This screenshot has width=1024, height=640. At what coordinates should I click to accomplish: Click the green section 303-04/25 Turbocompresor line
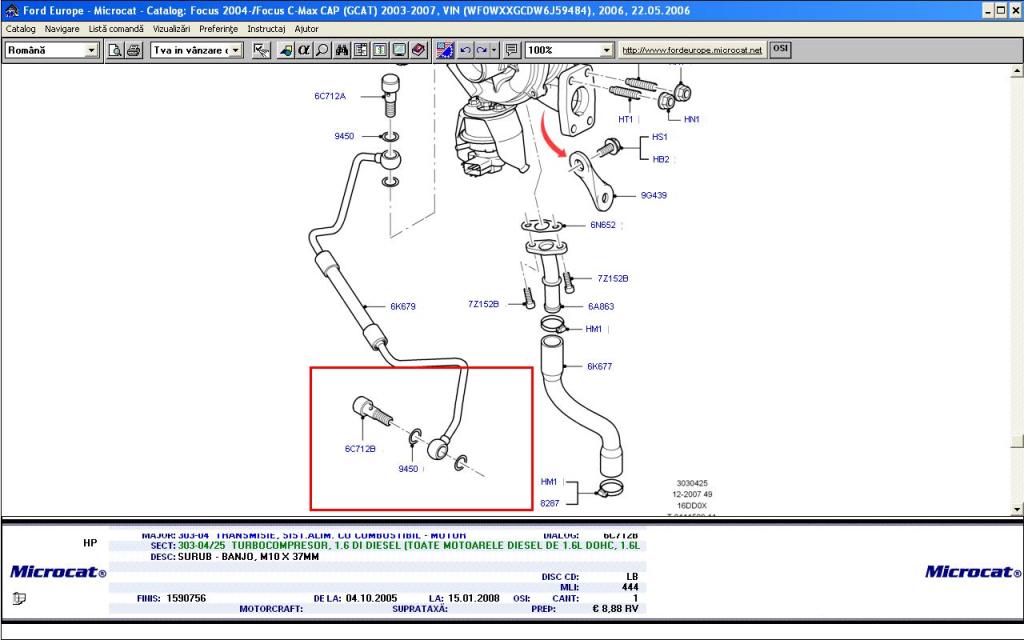click(409, 546)
